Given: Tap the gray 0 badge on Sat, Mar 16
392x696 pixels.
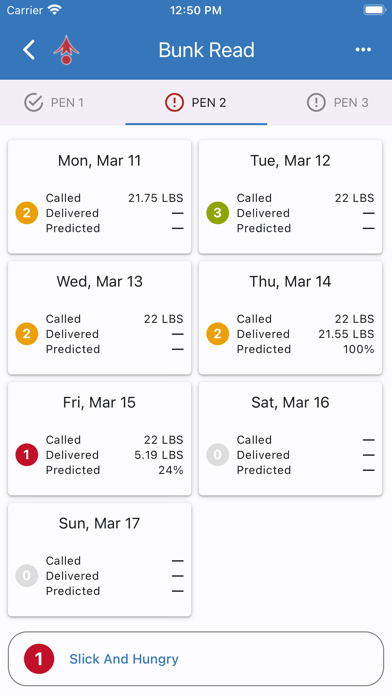Looking at the screenshot, I should (218, 455).
